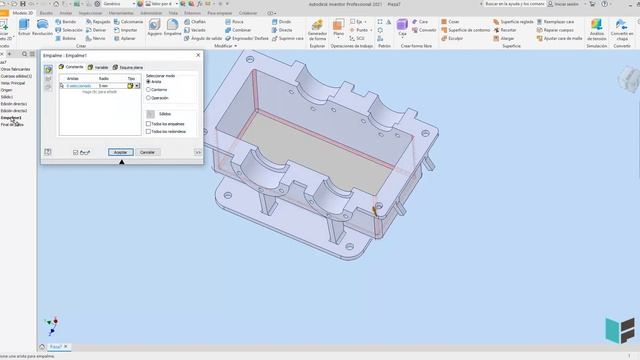Select the Rosca tool
The height and width of the screenshot is (360, 640).
point(234,22)
